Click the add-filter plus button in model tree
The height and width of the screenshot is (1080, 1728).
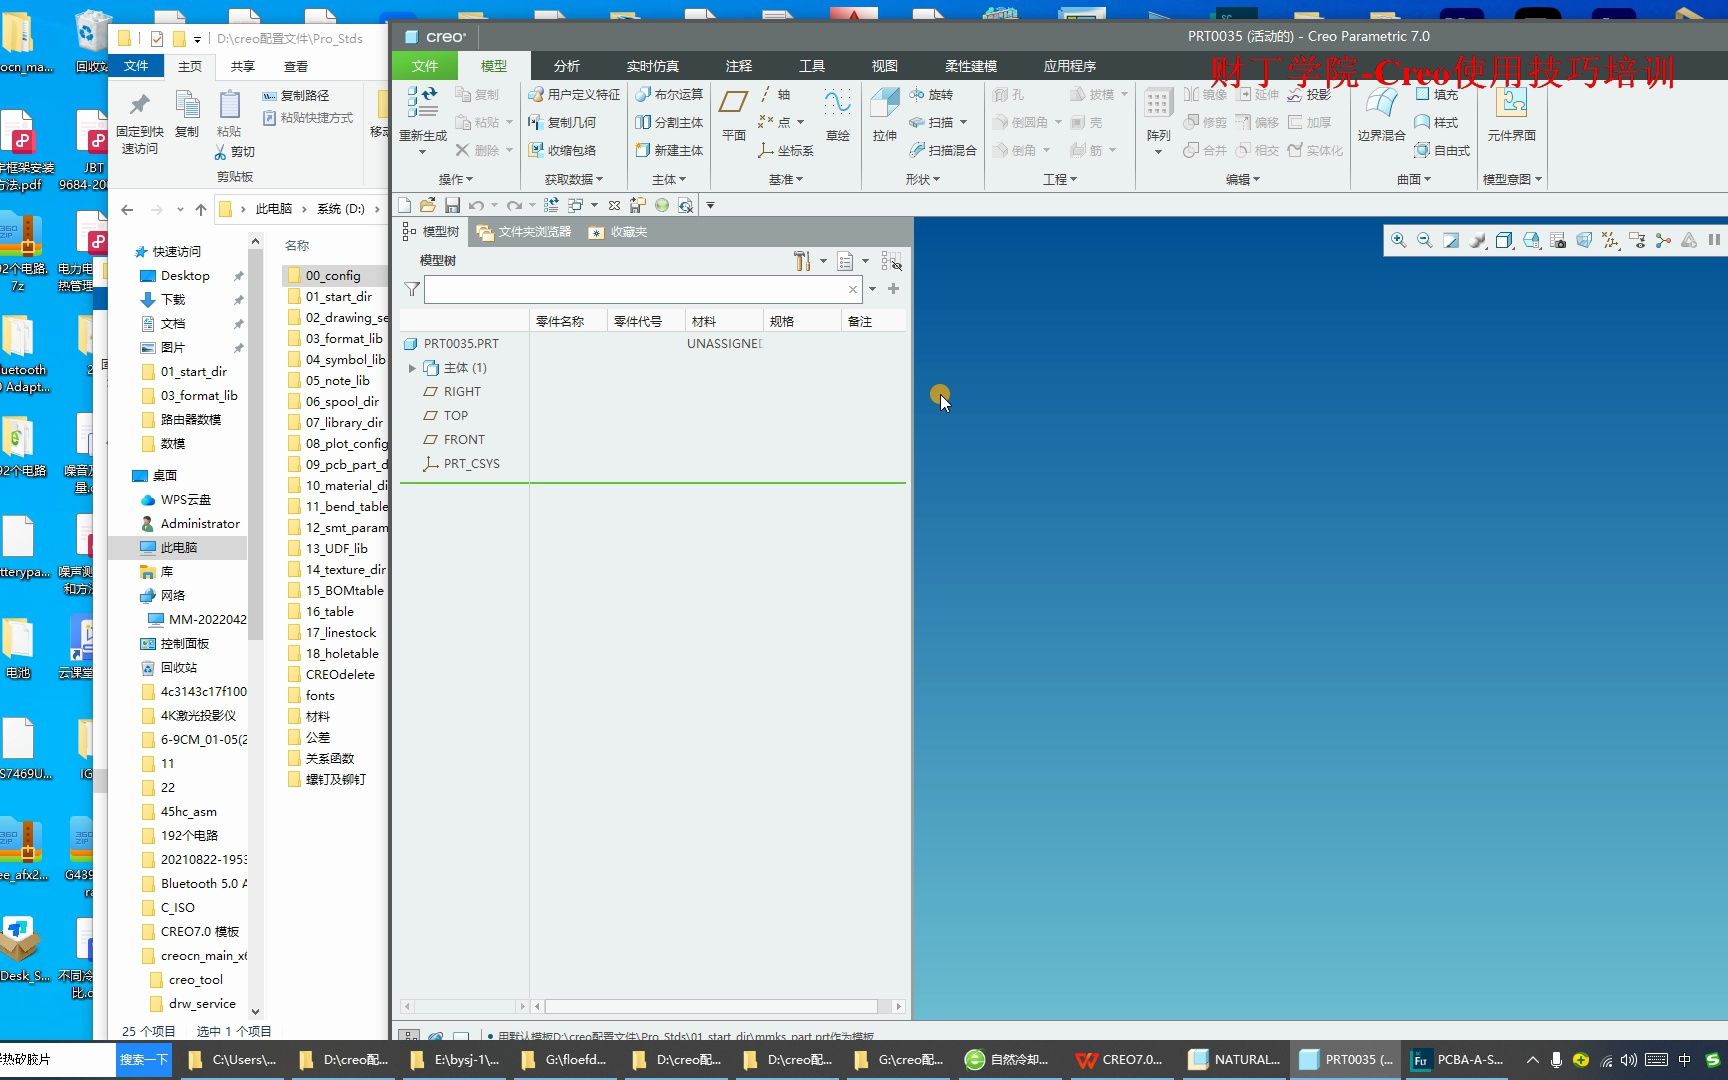click(893, 289)
